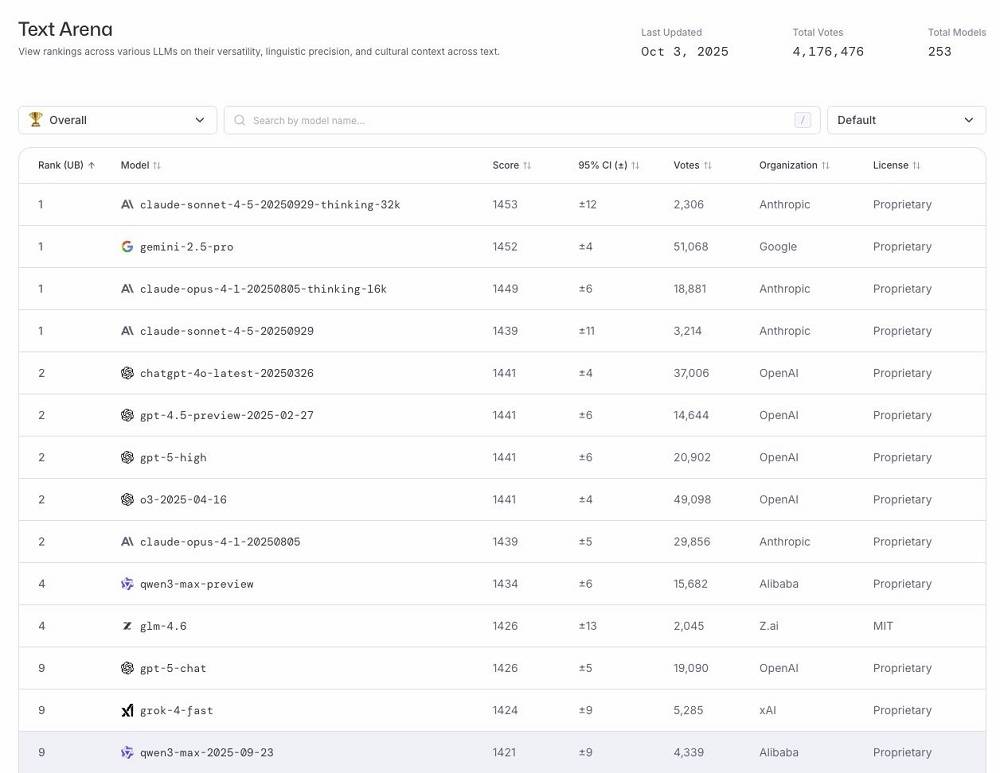The height and width of the screenshot is (773, 1000).
Task: Sort by the License column header
Action: click(x=896, y=166)
